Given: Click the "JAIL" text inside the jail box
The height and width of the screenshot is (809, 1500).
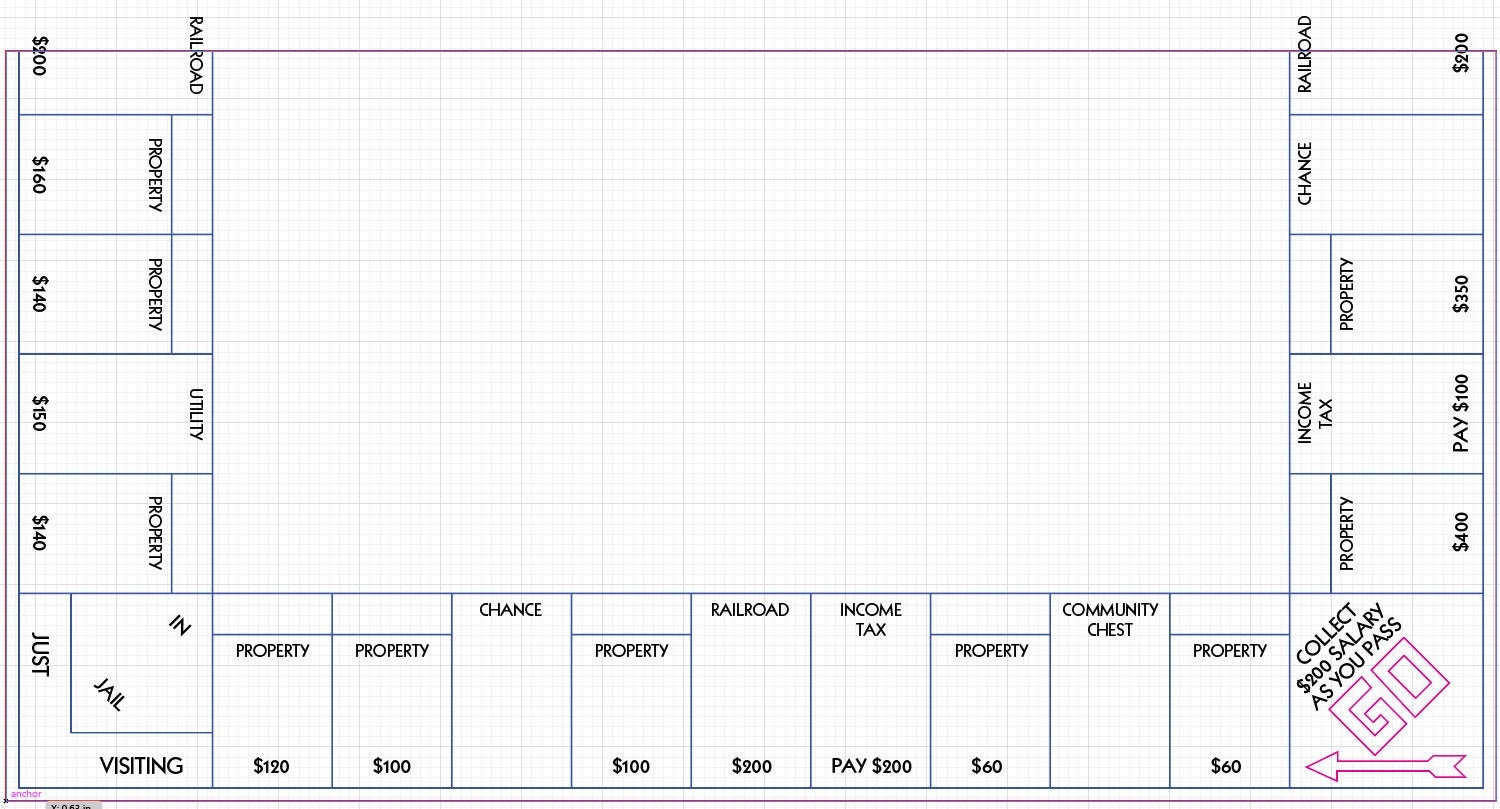Looking at the screenshot, I should [x=110, y=694].
